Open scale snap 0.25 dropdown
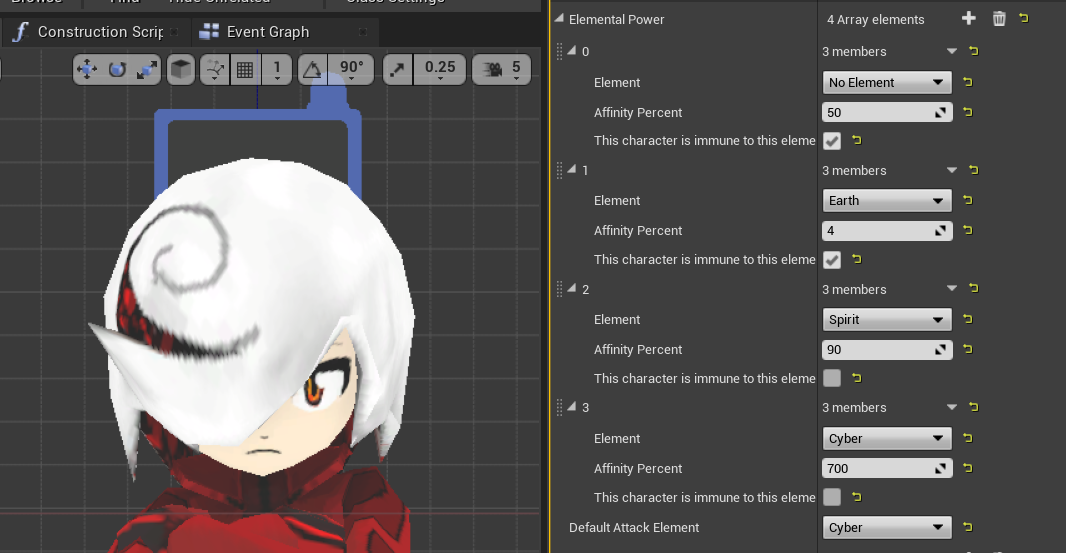The height and width of the screenshot is (553, 1066). click(440, 69)
